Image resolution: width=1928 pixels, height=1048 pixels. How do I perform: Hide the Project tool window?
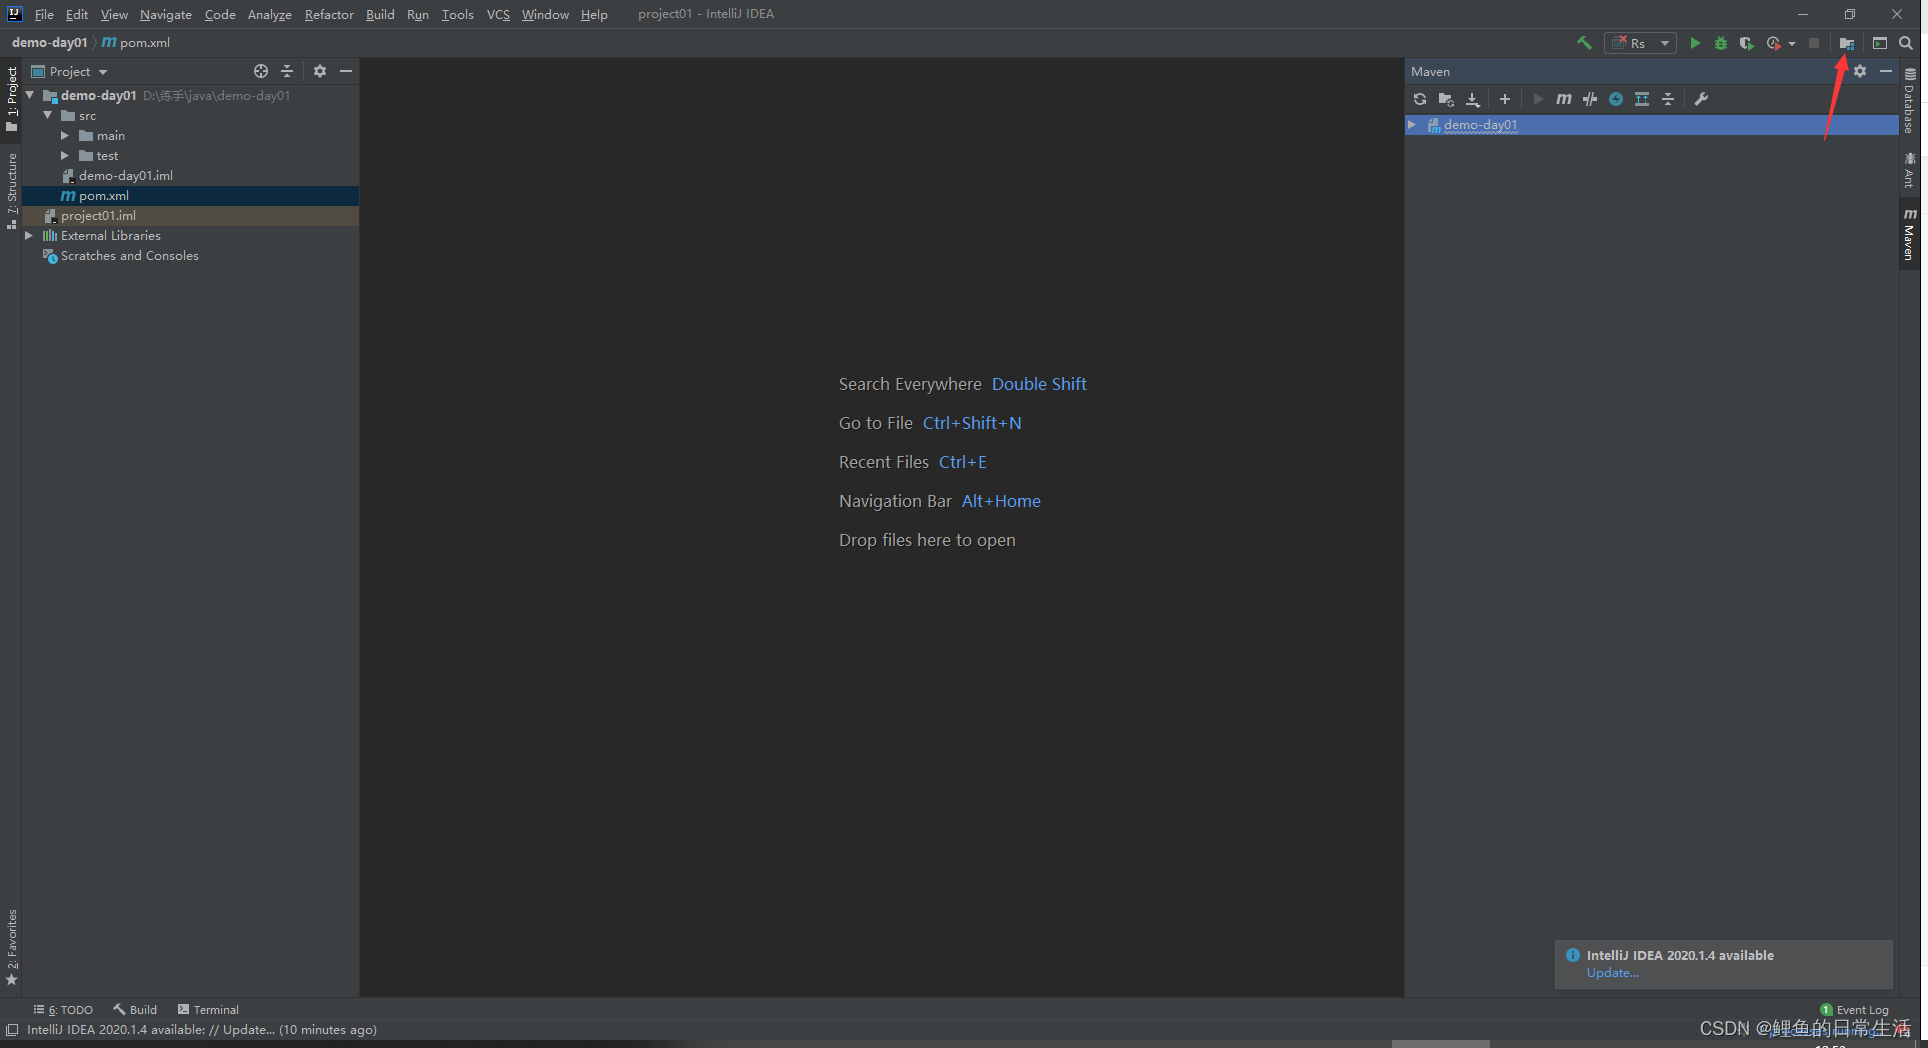pos(346,71)
